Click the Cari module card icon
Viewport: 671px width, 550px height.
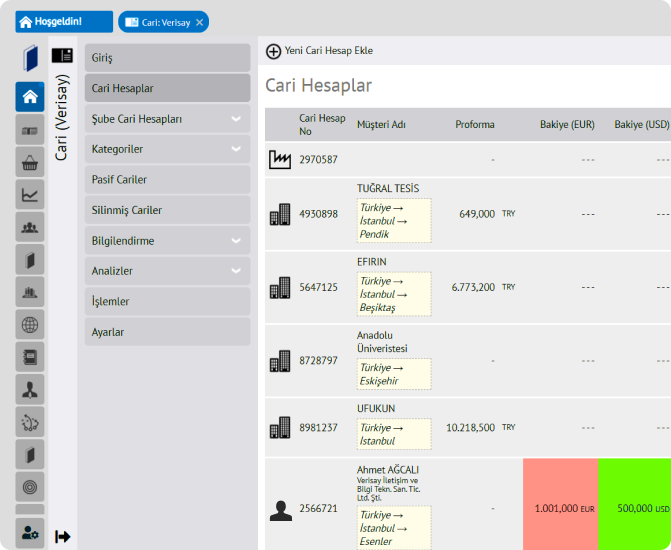[62, 56]
